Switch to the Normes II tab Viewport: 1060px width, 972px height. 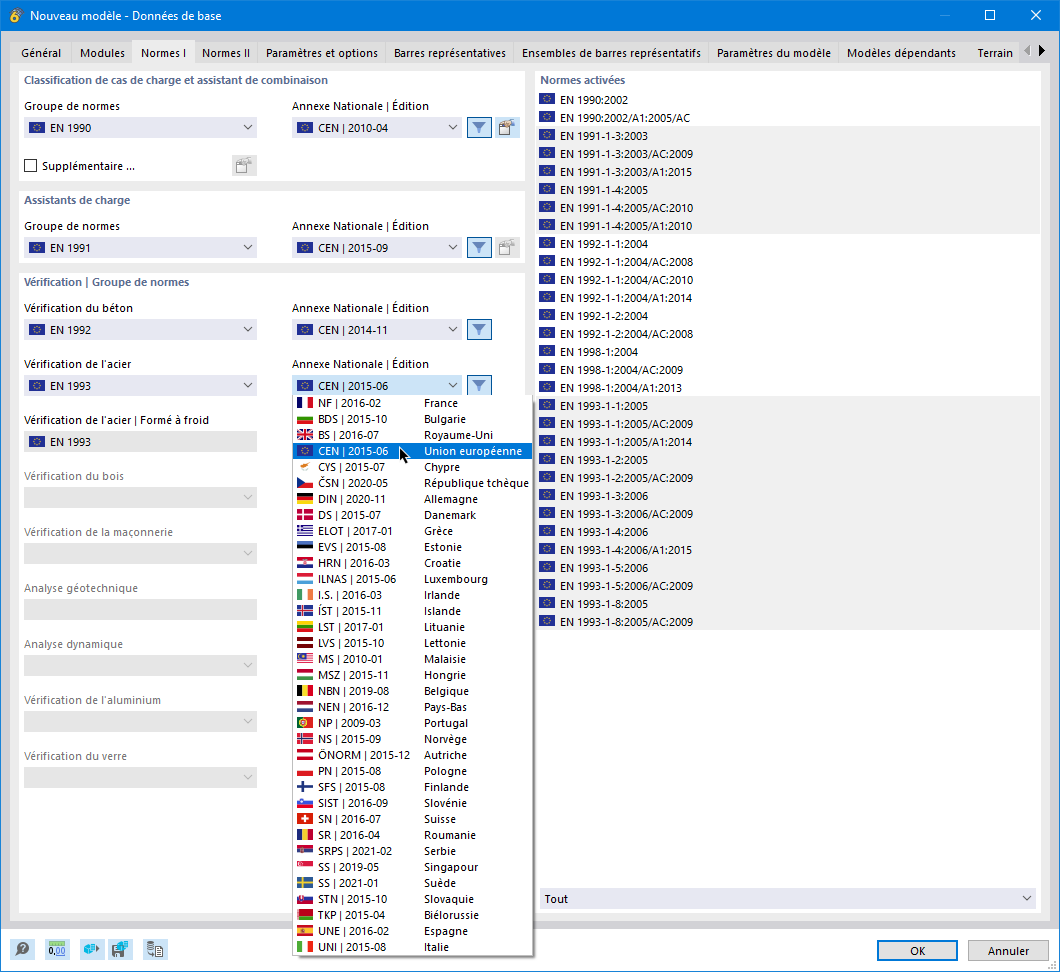(x=226, y=53)
